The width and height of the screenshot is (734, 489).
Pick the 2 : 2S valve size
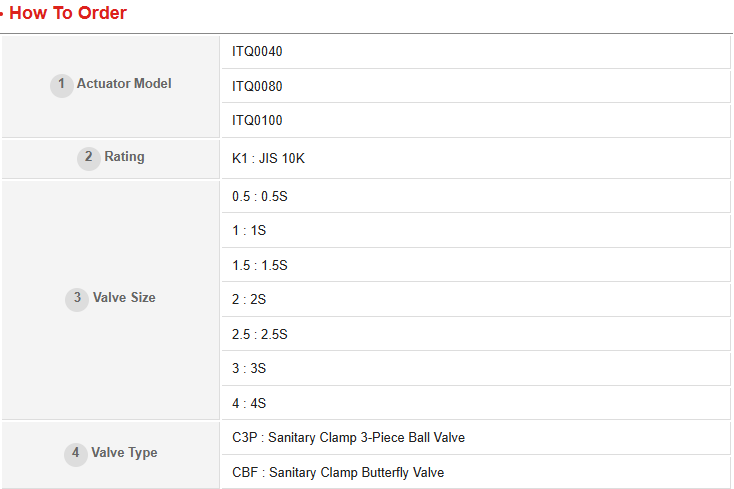[x=249, y=300]
